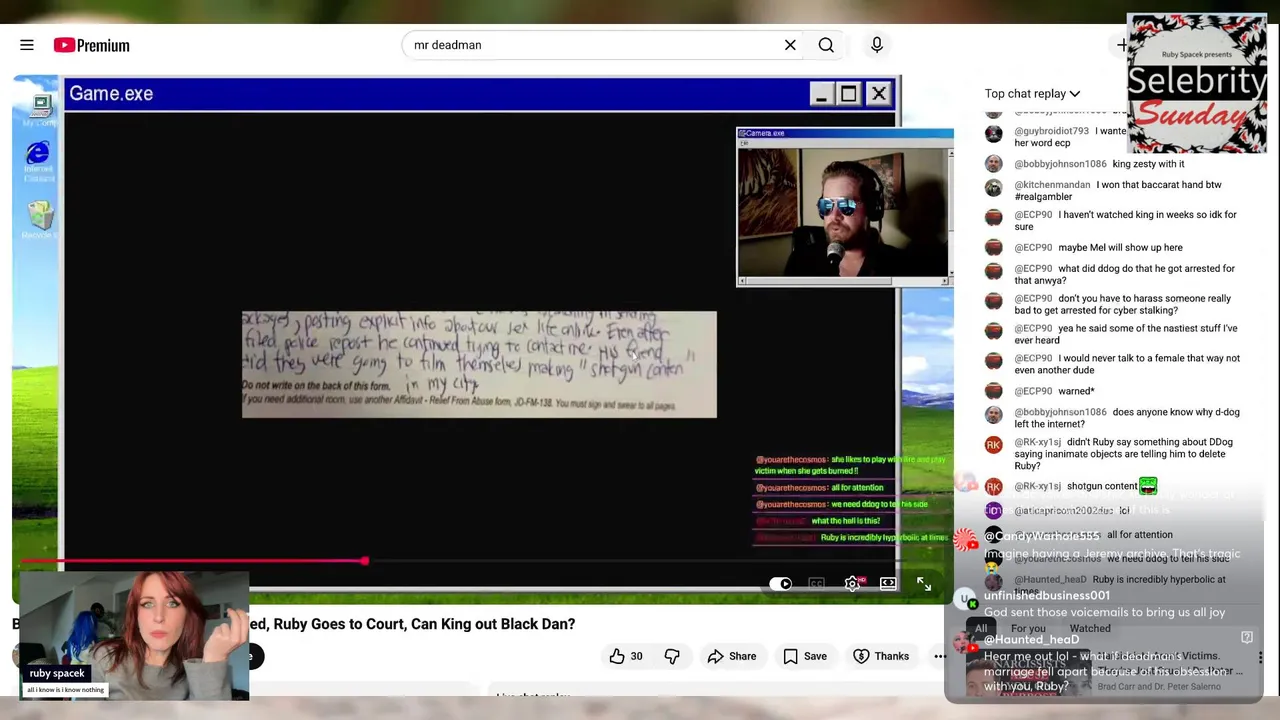Select 'I would never talk to a female' message
Screen dimensions: 1280x720
pos(1127,365)
